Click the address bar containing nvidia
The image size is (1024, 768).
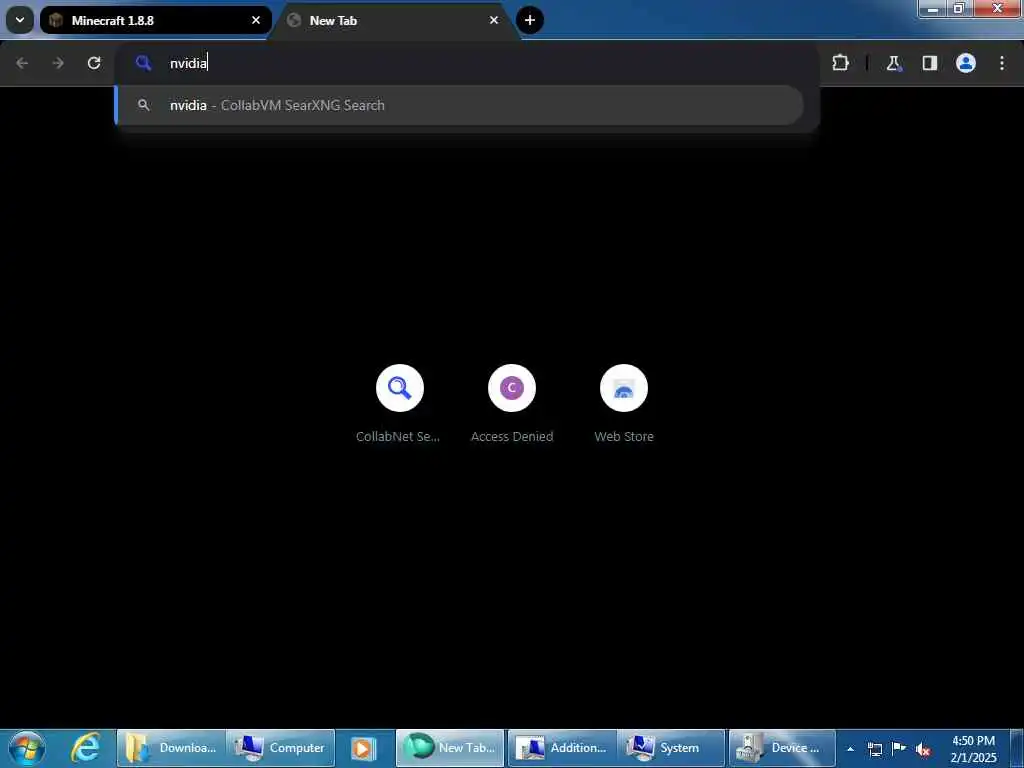[467, 63]
